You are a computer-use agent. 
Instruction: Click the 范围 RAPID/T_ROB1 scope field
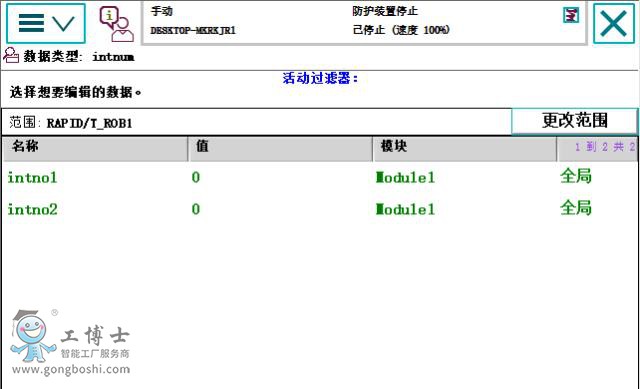[256, 122]
